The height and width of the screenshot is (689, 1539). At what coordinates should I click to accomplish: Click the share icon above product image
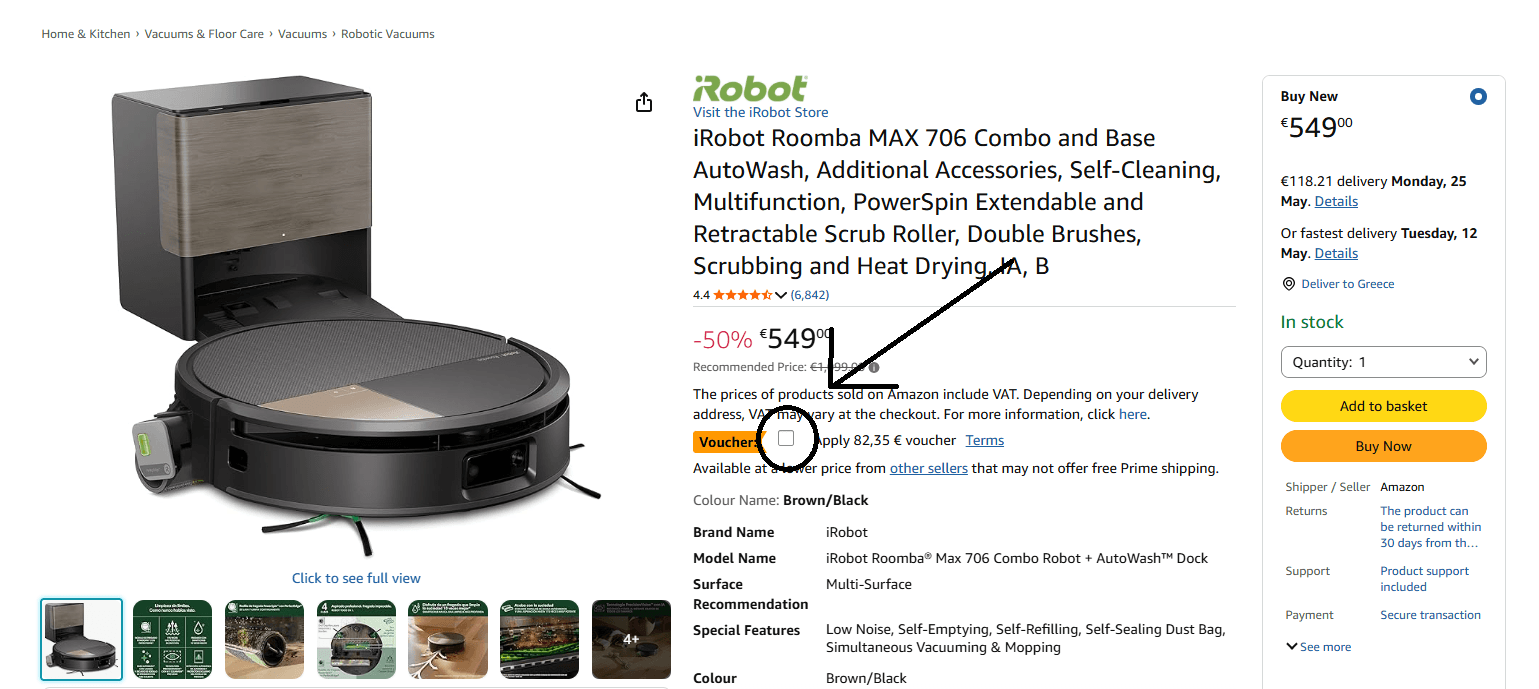point(644,102)
